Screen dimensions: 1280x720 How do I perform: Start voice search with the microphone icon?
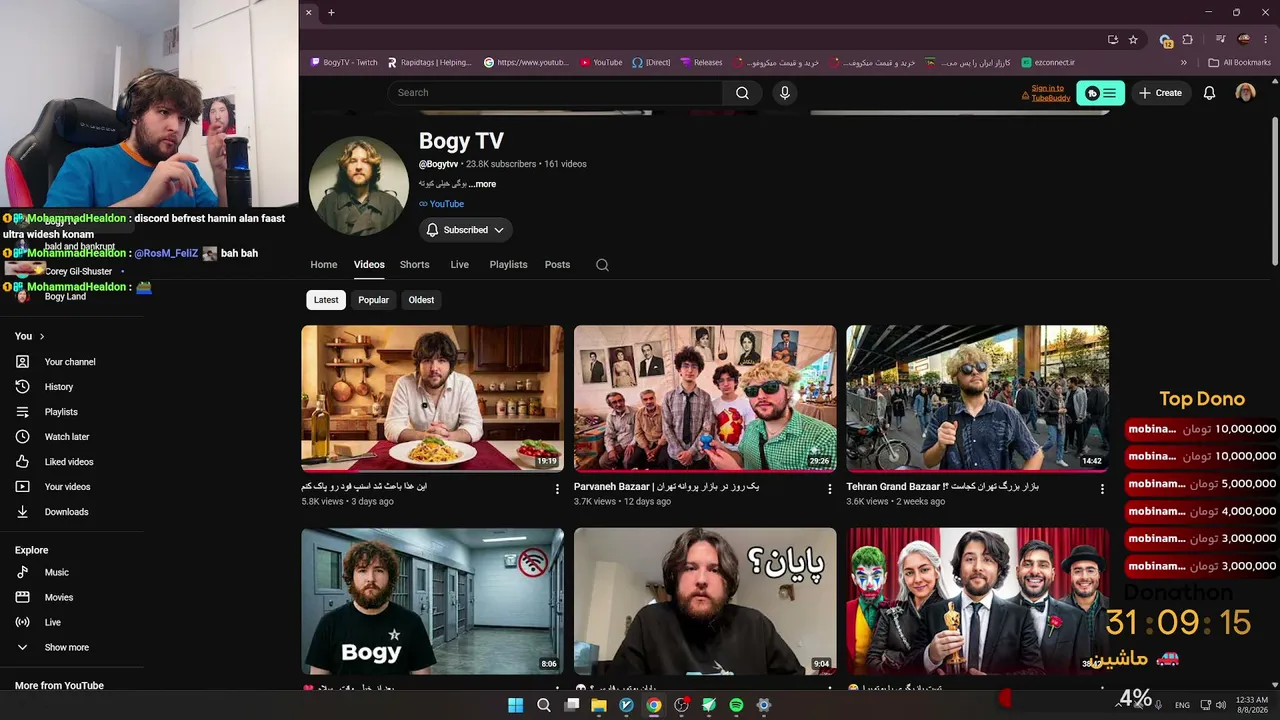pos(785,93)
